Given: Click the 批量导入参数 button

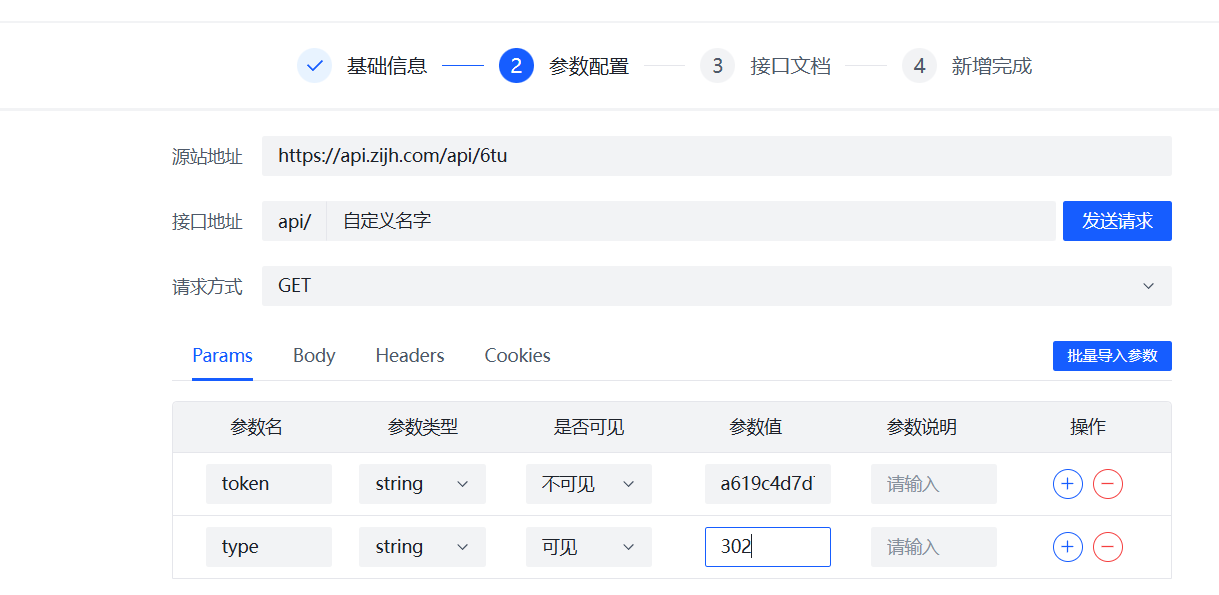Looking at the screenshot, I should click(1112, 355).
